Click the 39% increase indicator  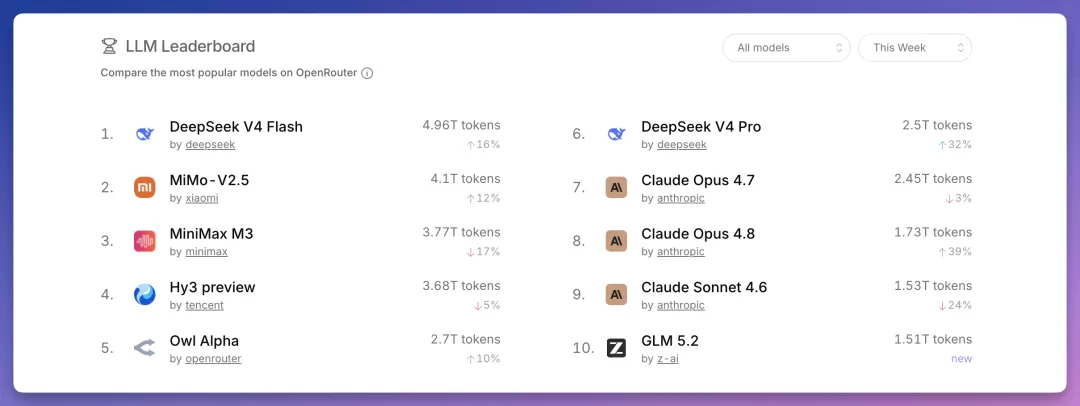(955, 252)
